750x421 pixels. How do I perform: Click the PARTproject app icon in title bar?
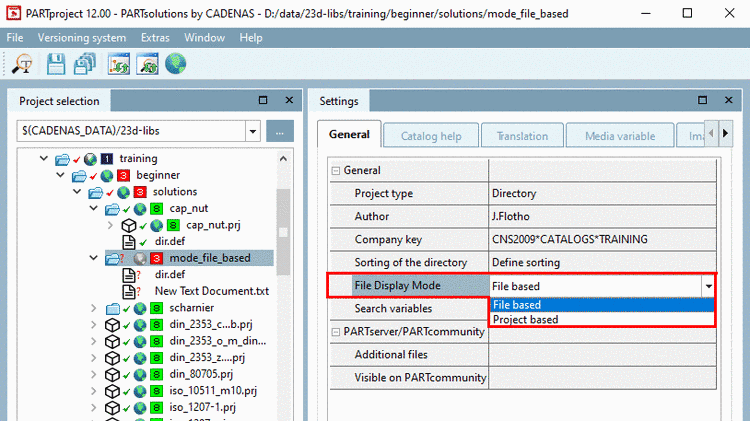coord(13,13)
